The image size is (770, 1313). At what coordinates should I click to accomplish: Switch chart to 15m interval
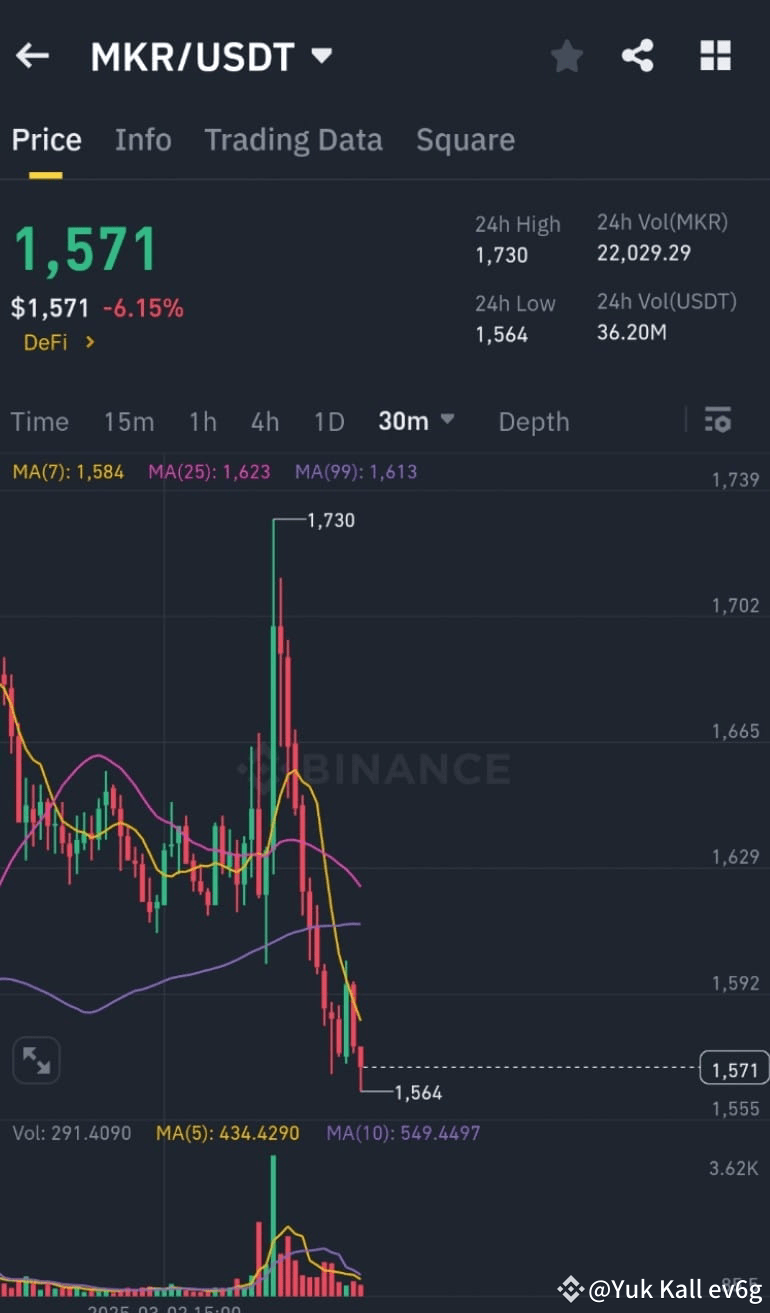[x=128, y=421]
